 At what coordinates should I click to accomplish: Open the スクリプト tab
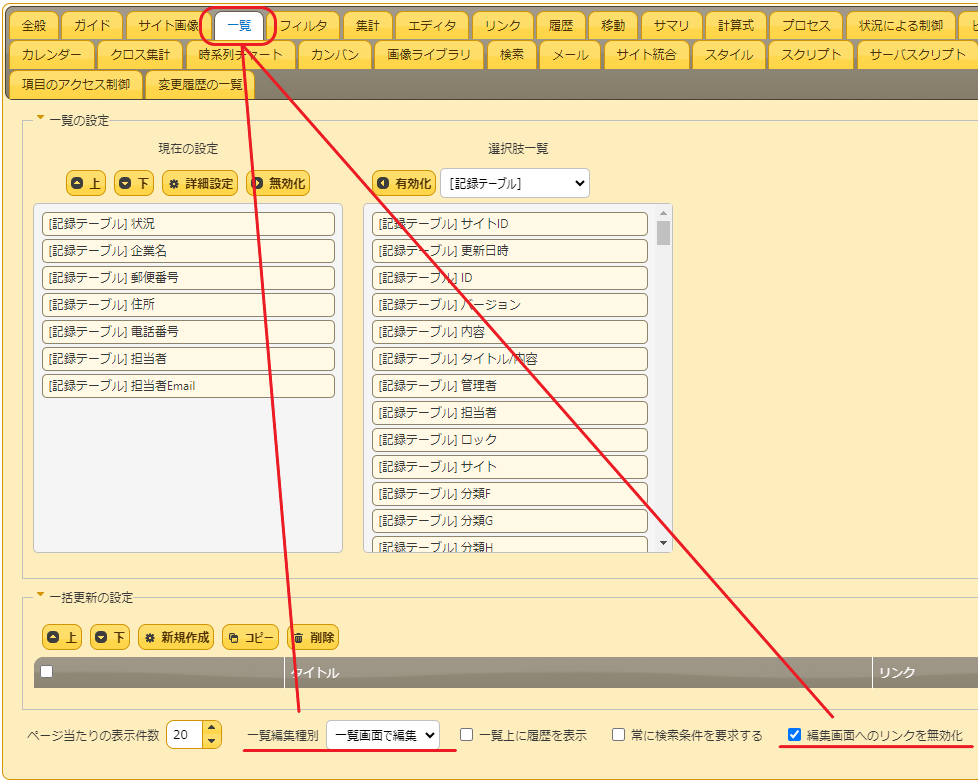click(811, 55)
